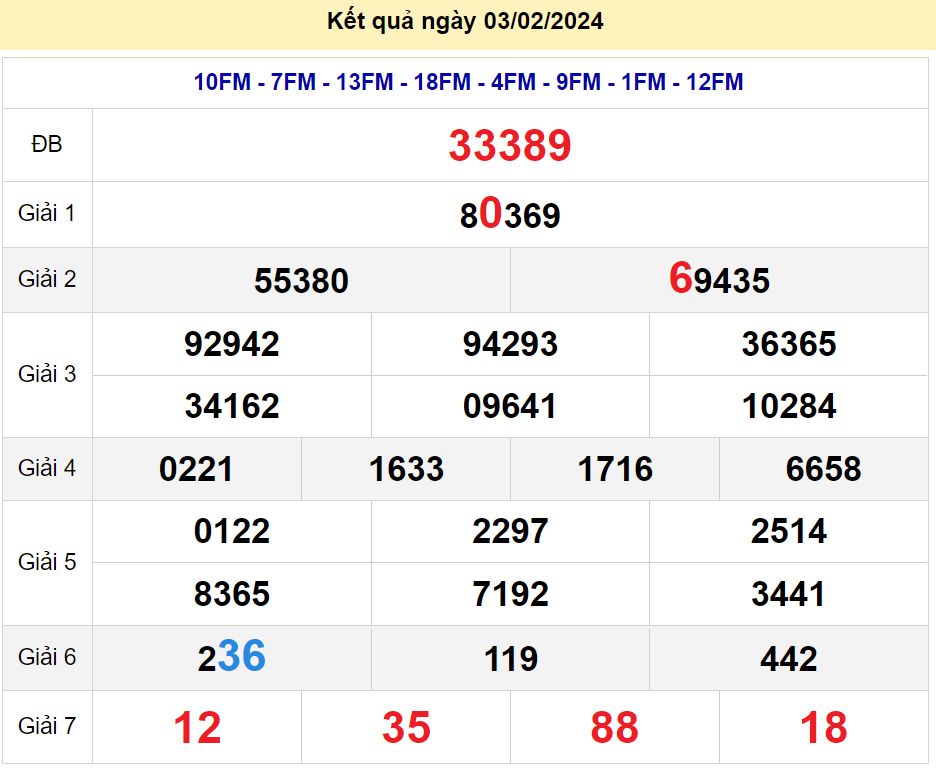
Task: Select the Giải 1 number 80369
Action: 510,215
